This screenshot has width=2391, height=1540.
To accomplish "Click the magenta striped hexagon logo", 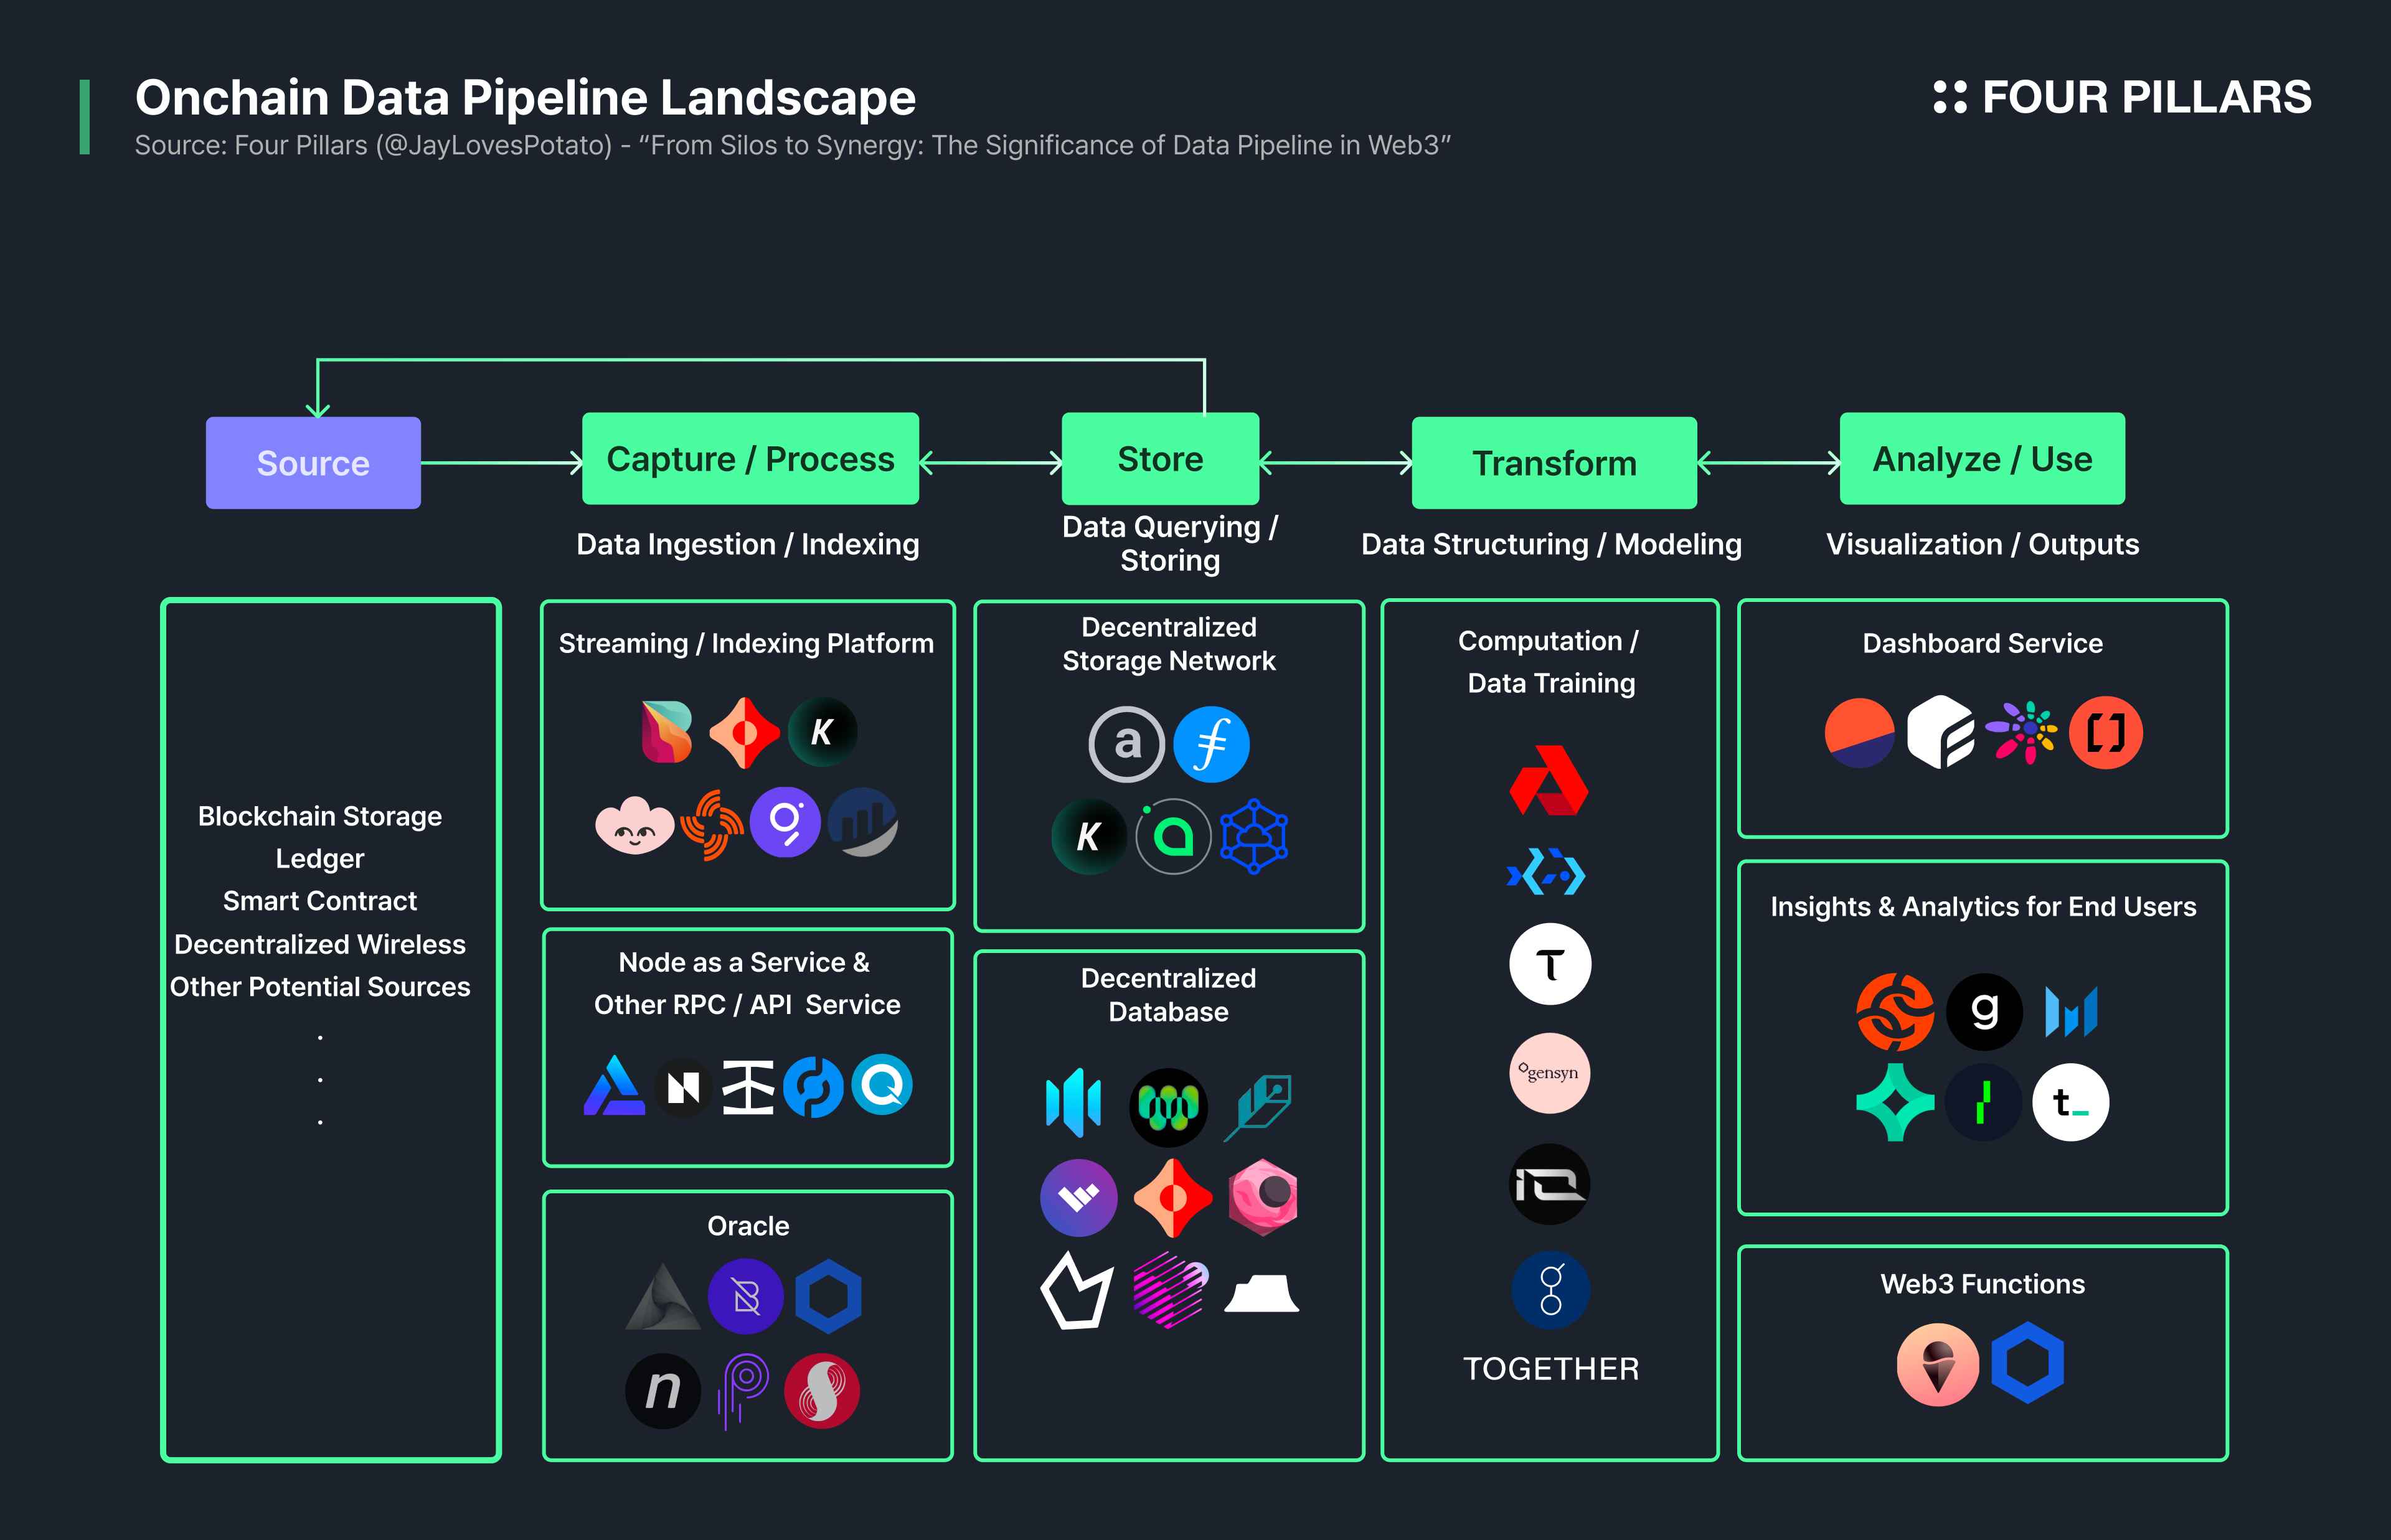I will pos(1170,1290).
